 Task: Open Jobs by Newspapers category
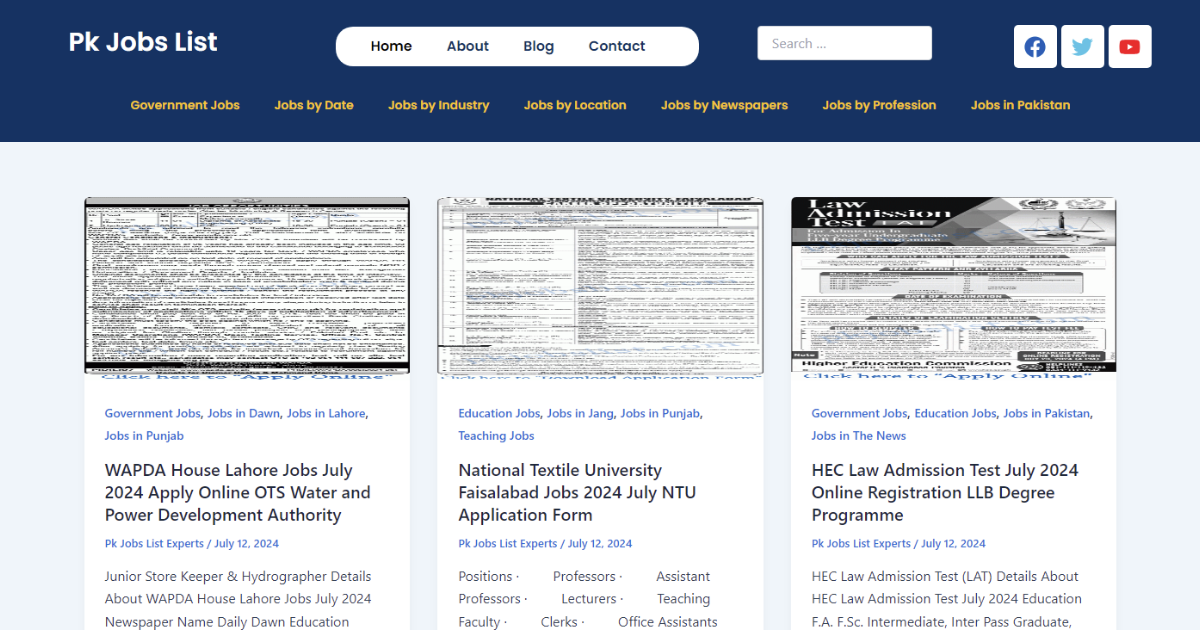point(724,105)
